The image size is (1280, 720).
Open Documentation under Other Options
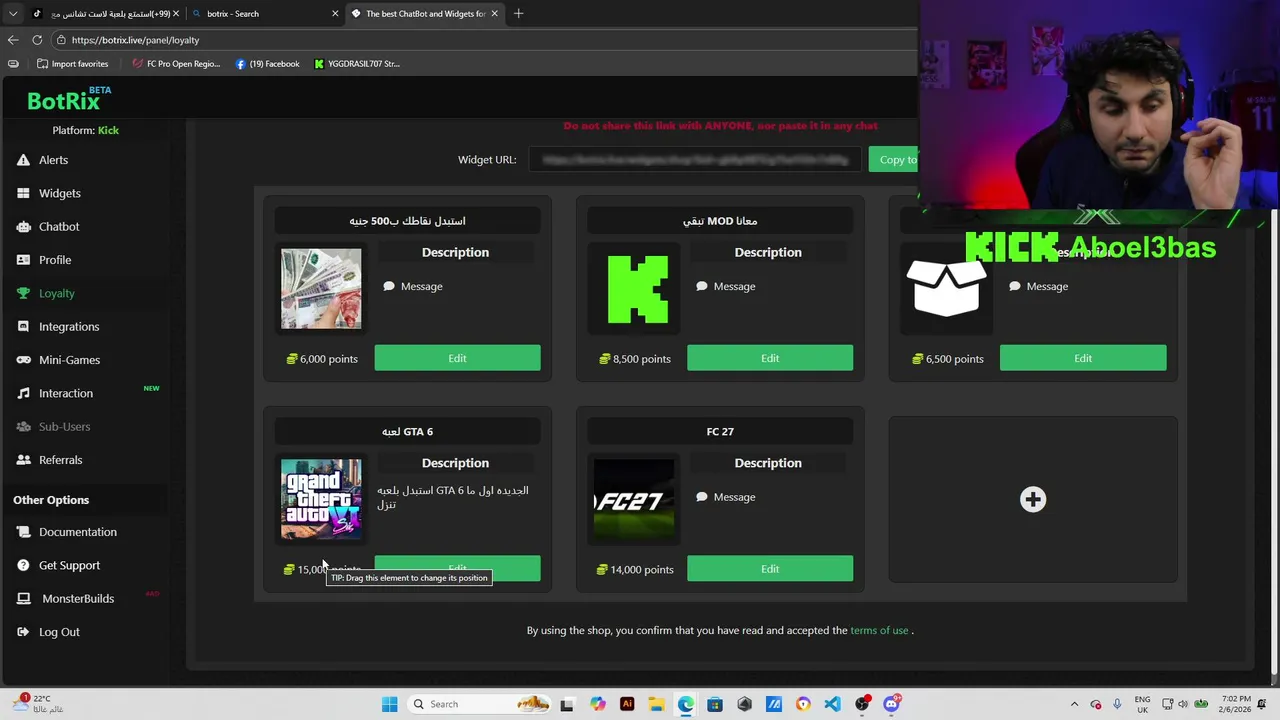66,532
